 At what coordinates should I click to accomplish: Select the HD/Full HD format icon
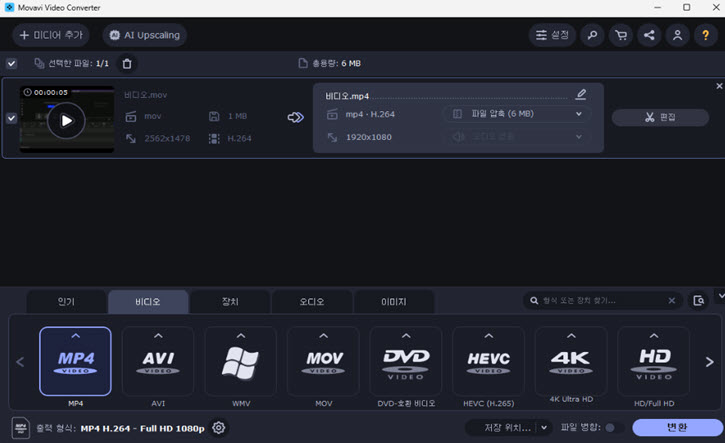654,362
